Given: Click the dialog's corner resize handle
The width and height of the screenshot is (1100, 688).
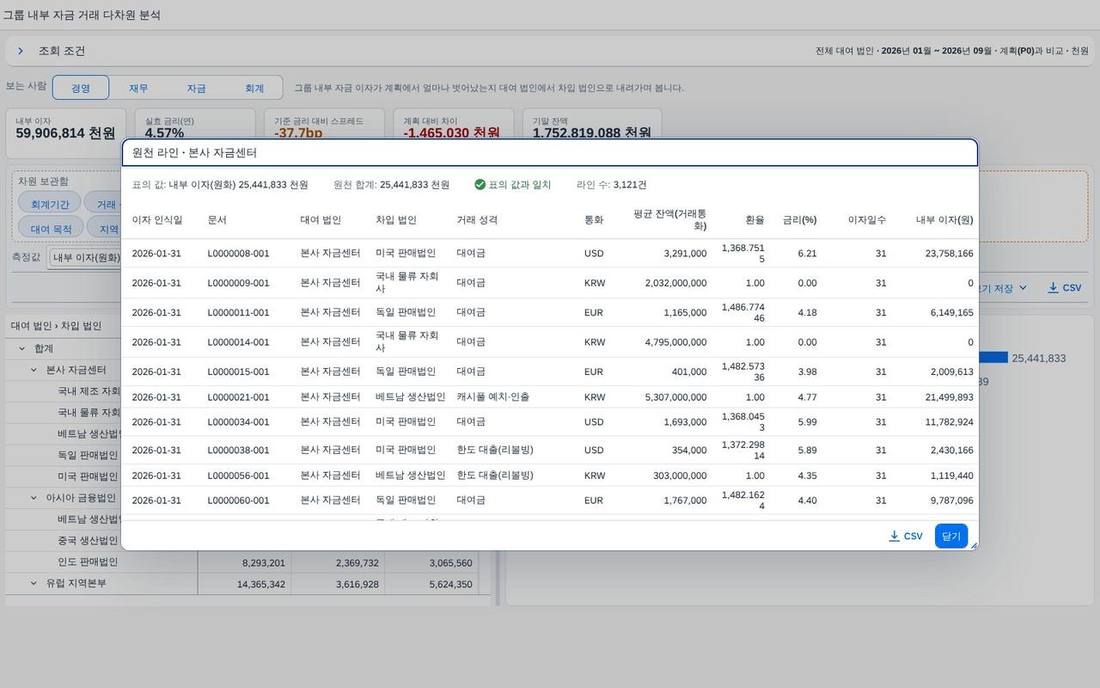Looking at the screenshot, I should pos(974,545).
